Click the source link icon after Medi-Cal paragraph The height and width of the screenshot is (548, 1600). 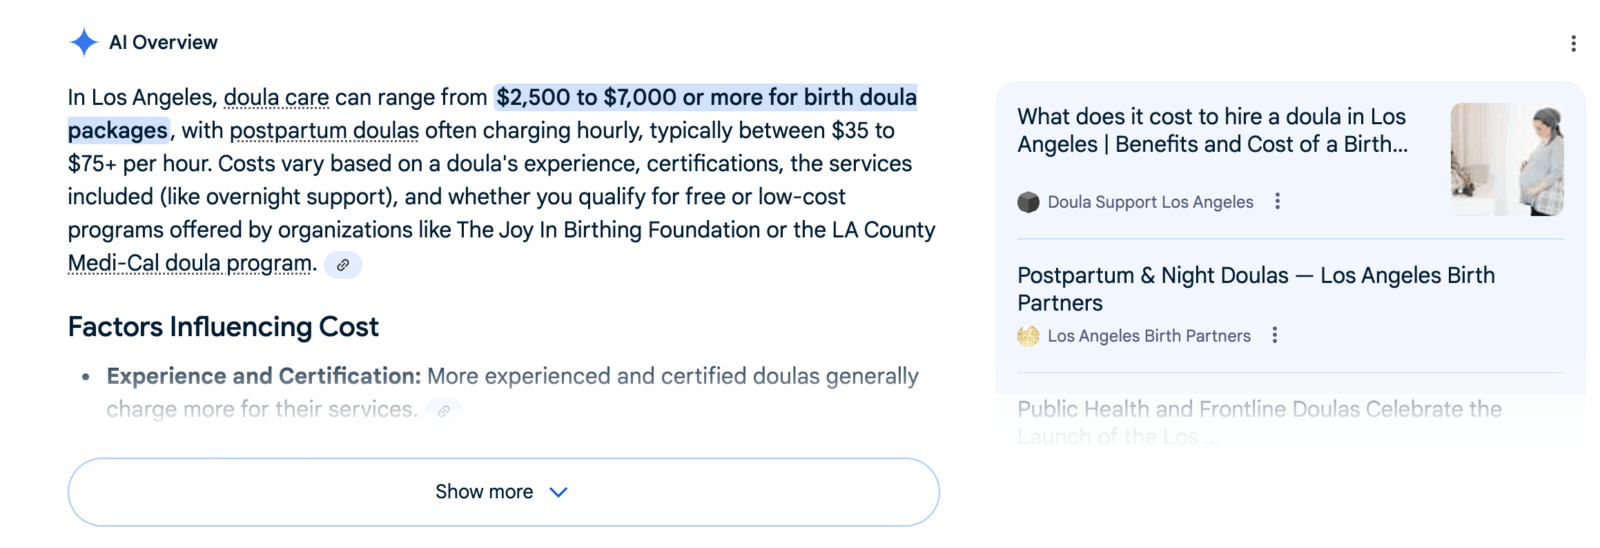coord(343,265)
